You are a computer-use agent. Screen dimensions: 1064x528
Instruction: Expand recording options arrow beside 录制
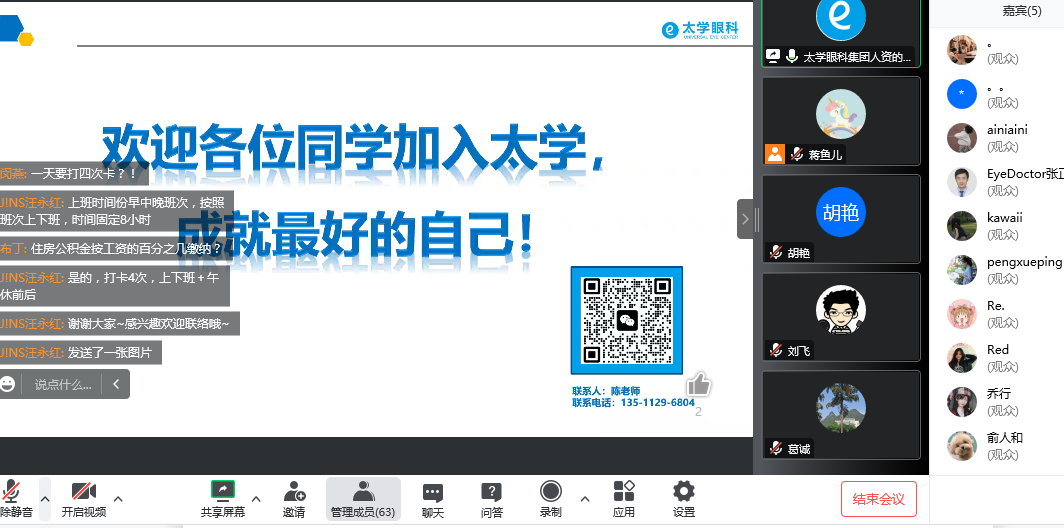(585, 497)
